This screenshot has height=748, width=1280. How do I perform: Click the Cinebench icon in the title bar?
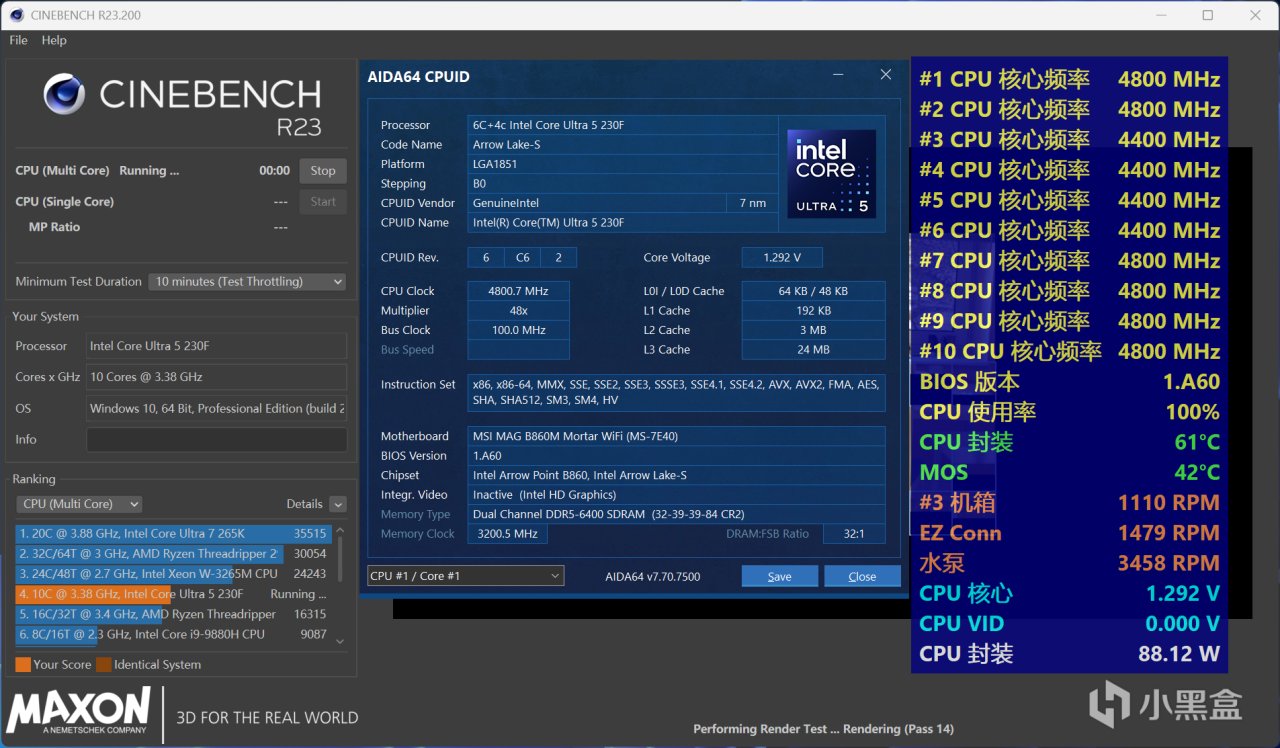pos(17,15)
